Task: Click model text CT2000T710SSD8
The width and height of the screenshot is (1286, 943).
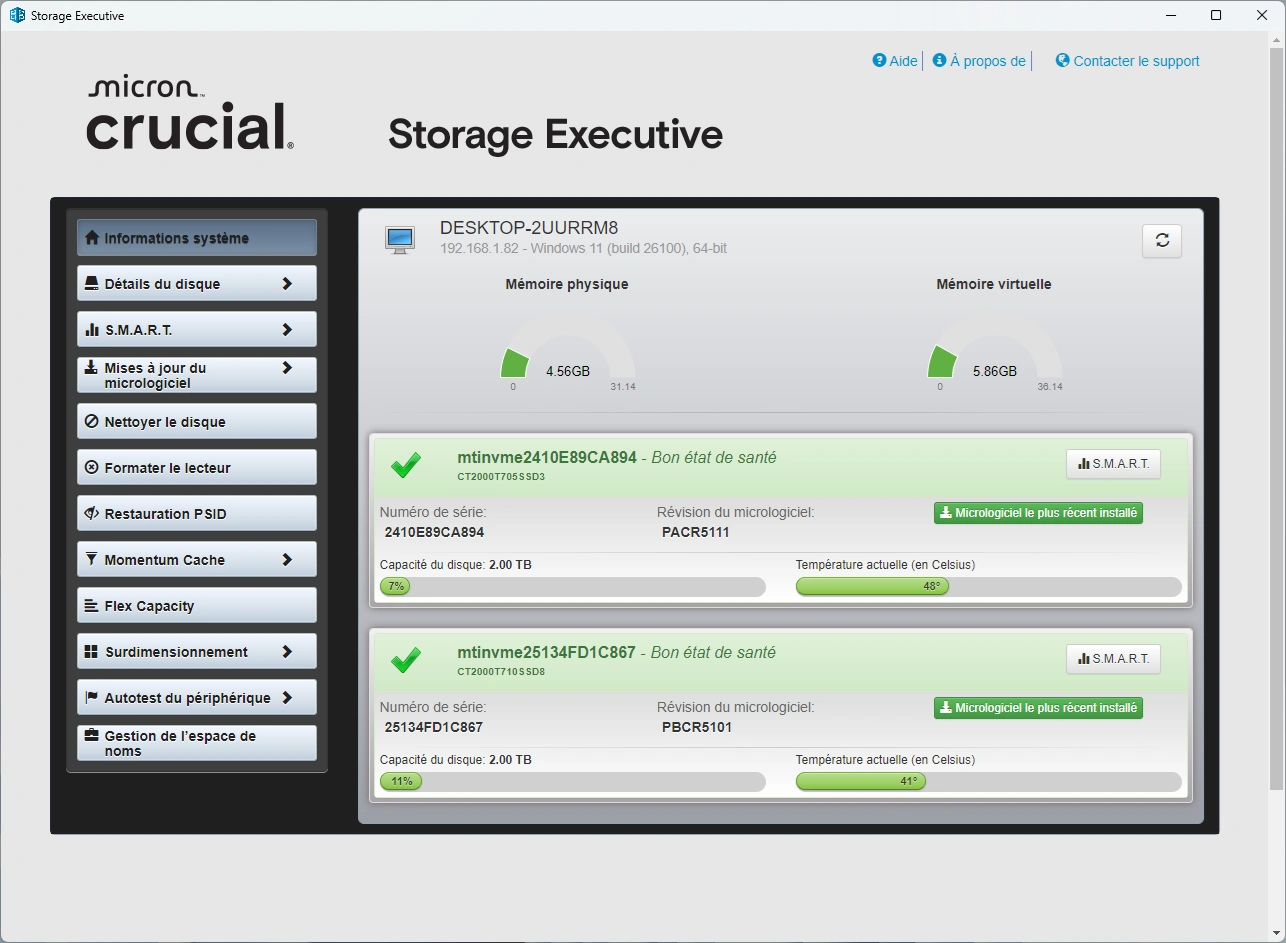Action: pos(501,672)
